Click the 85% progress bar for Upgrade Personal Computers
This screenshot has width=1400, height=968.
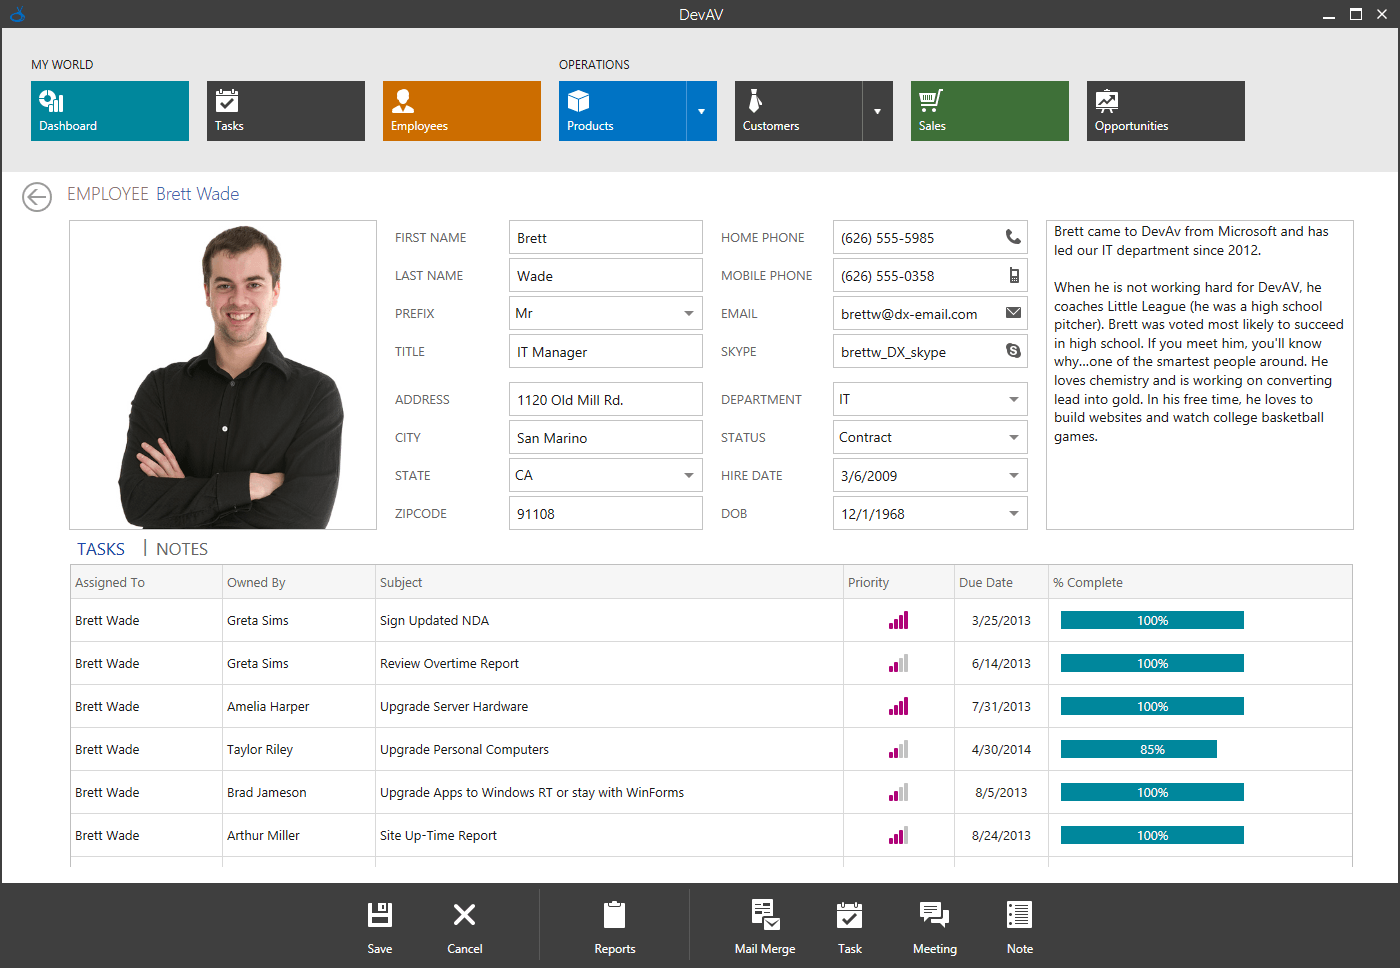click(1138, 749)
